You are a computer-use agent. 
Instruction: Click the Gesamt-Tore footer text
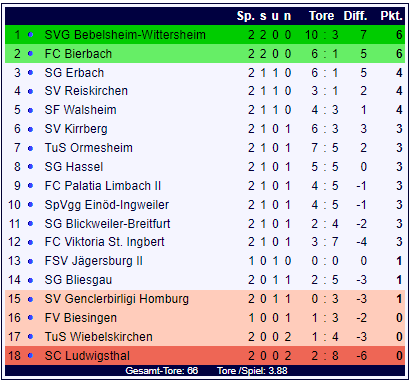click(x=162, y=370)
